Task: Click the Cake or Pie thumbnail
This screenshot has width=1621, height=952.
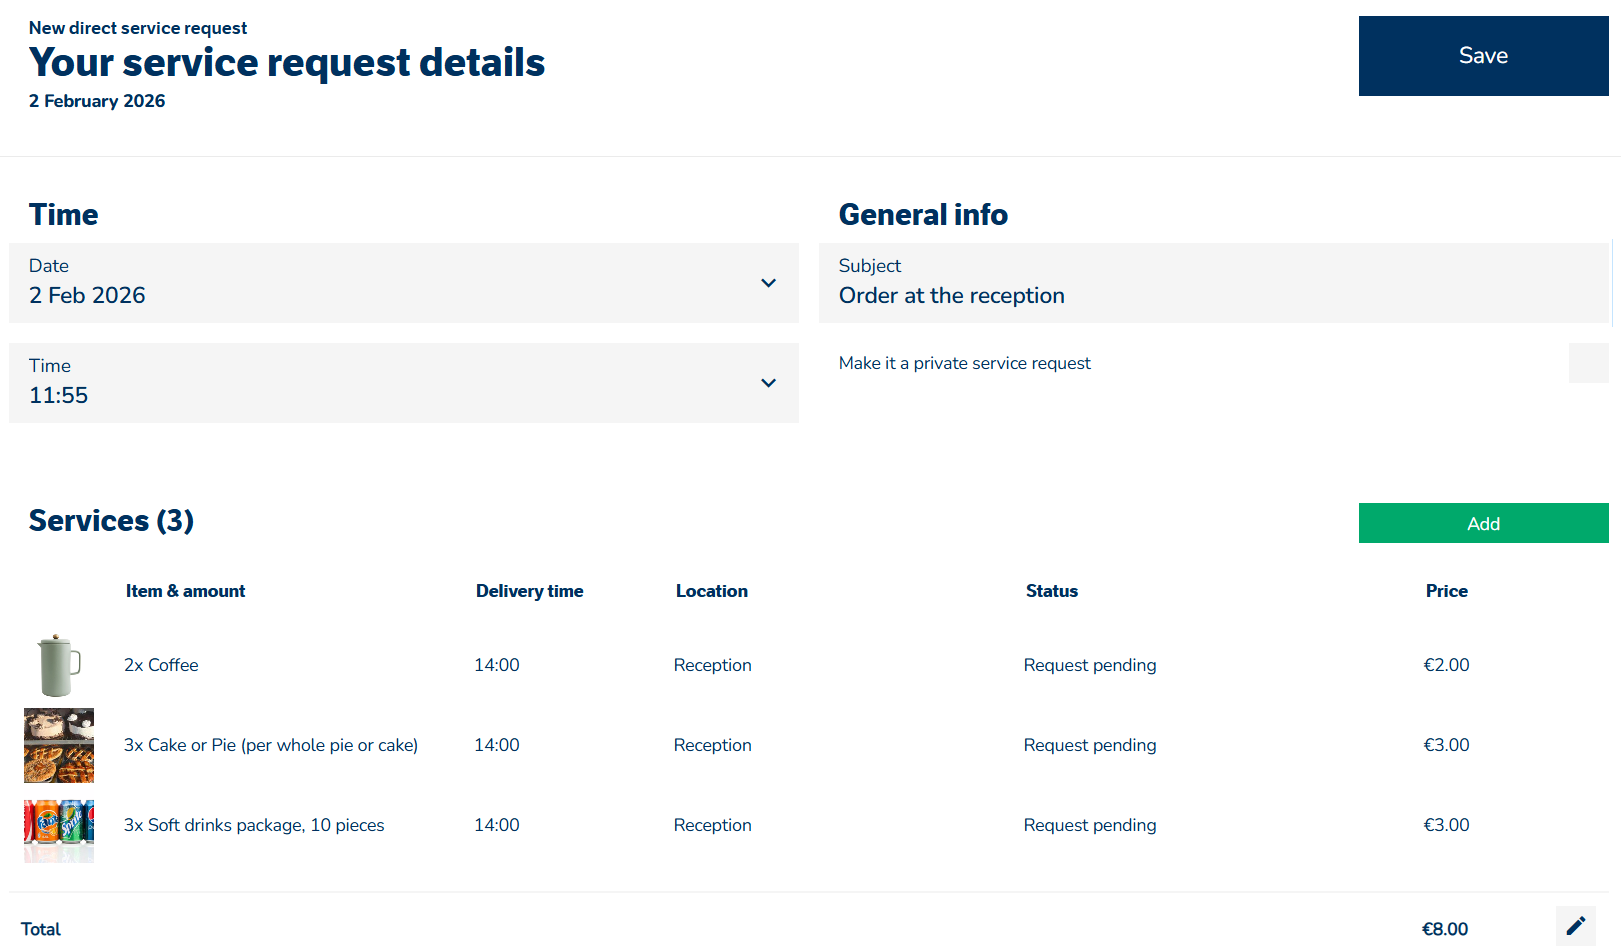Action: (59, 745)
